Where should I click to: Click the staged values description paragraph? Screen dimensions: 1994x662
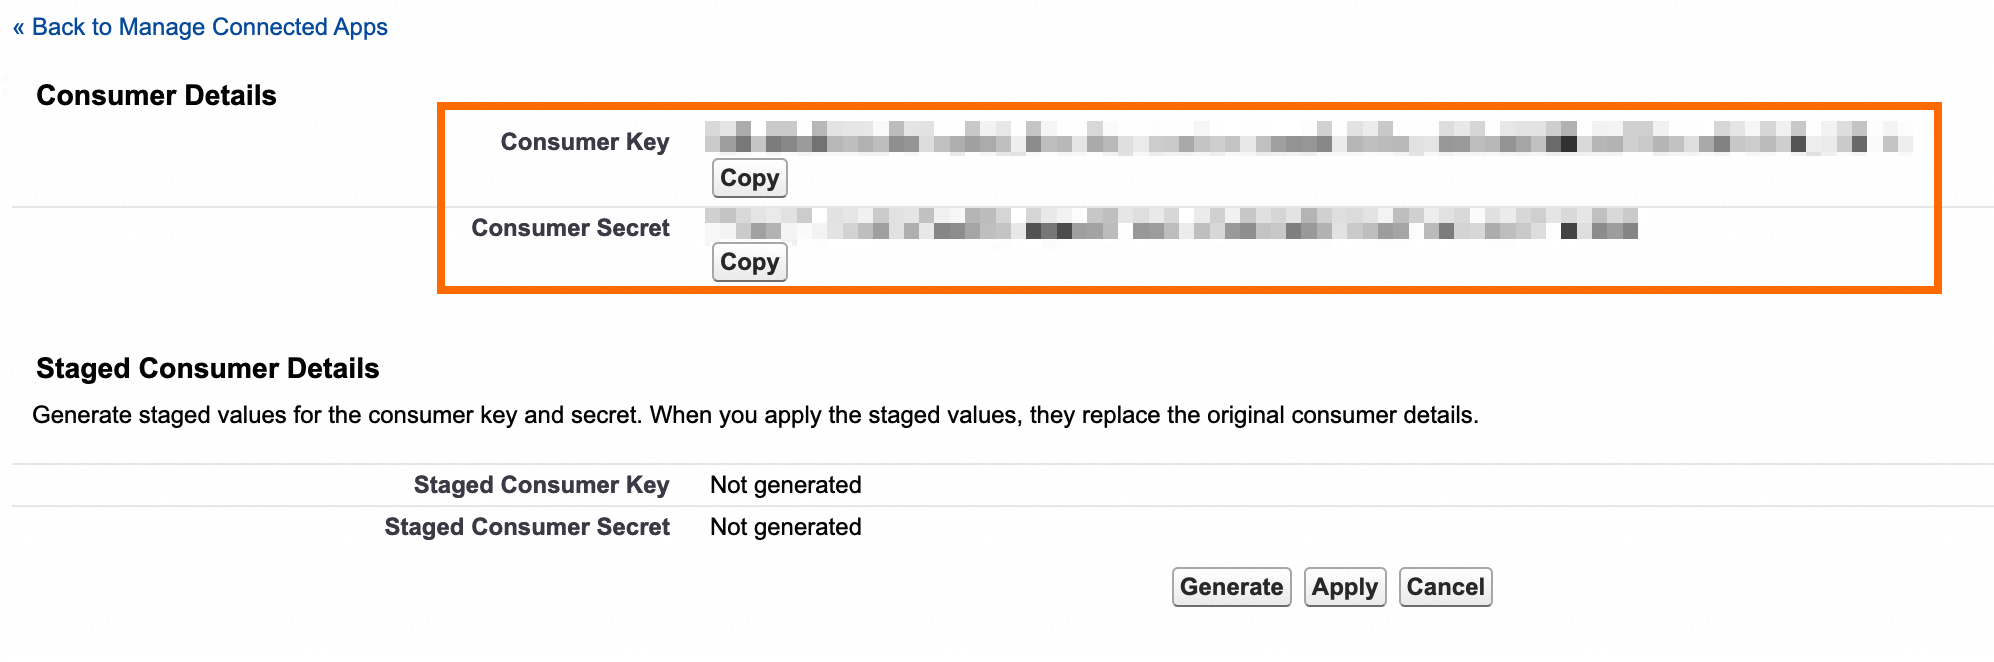pyautogui.click(x=755, y=415)
